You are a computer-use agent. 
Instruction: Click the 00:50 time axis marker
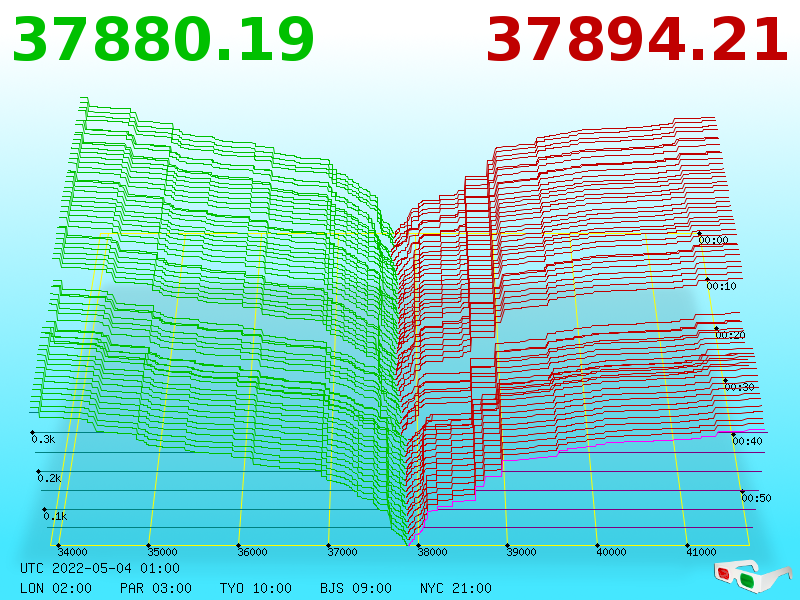[x=756, y=498]
